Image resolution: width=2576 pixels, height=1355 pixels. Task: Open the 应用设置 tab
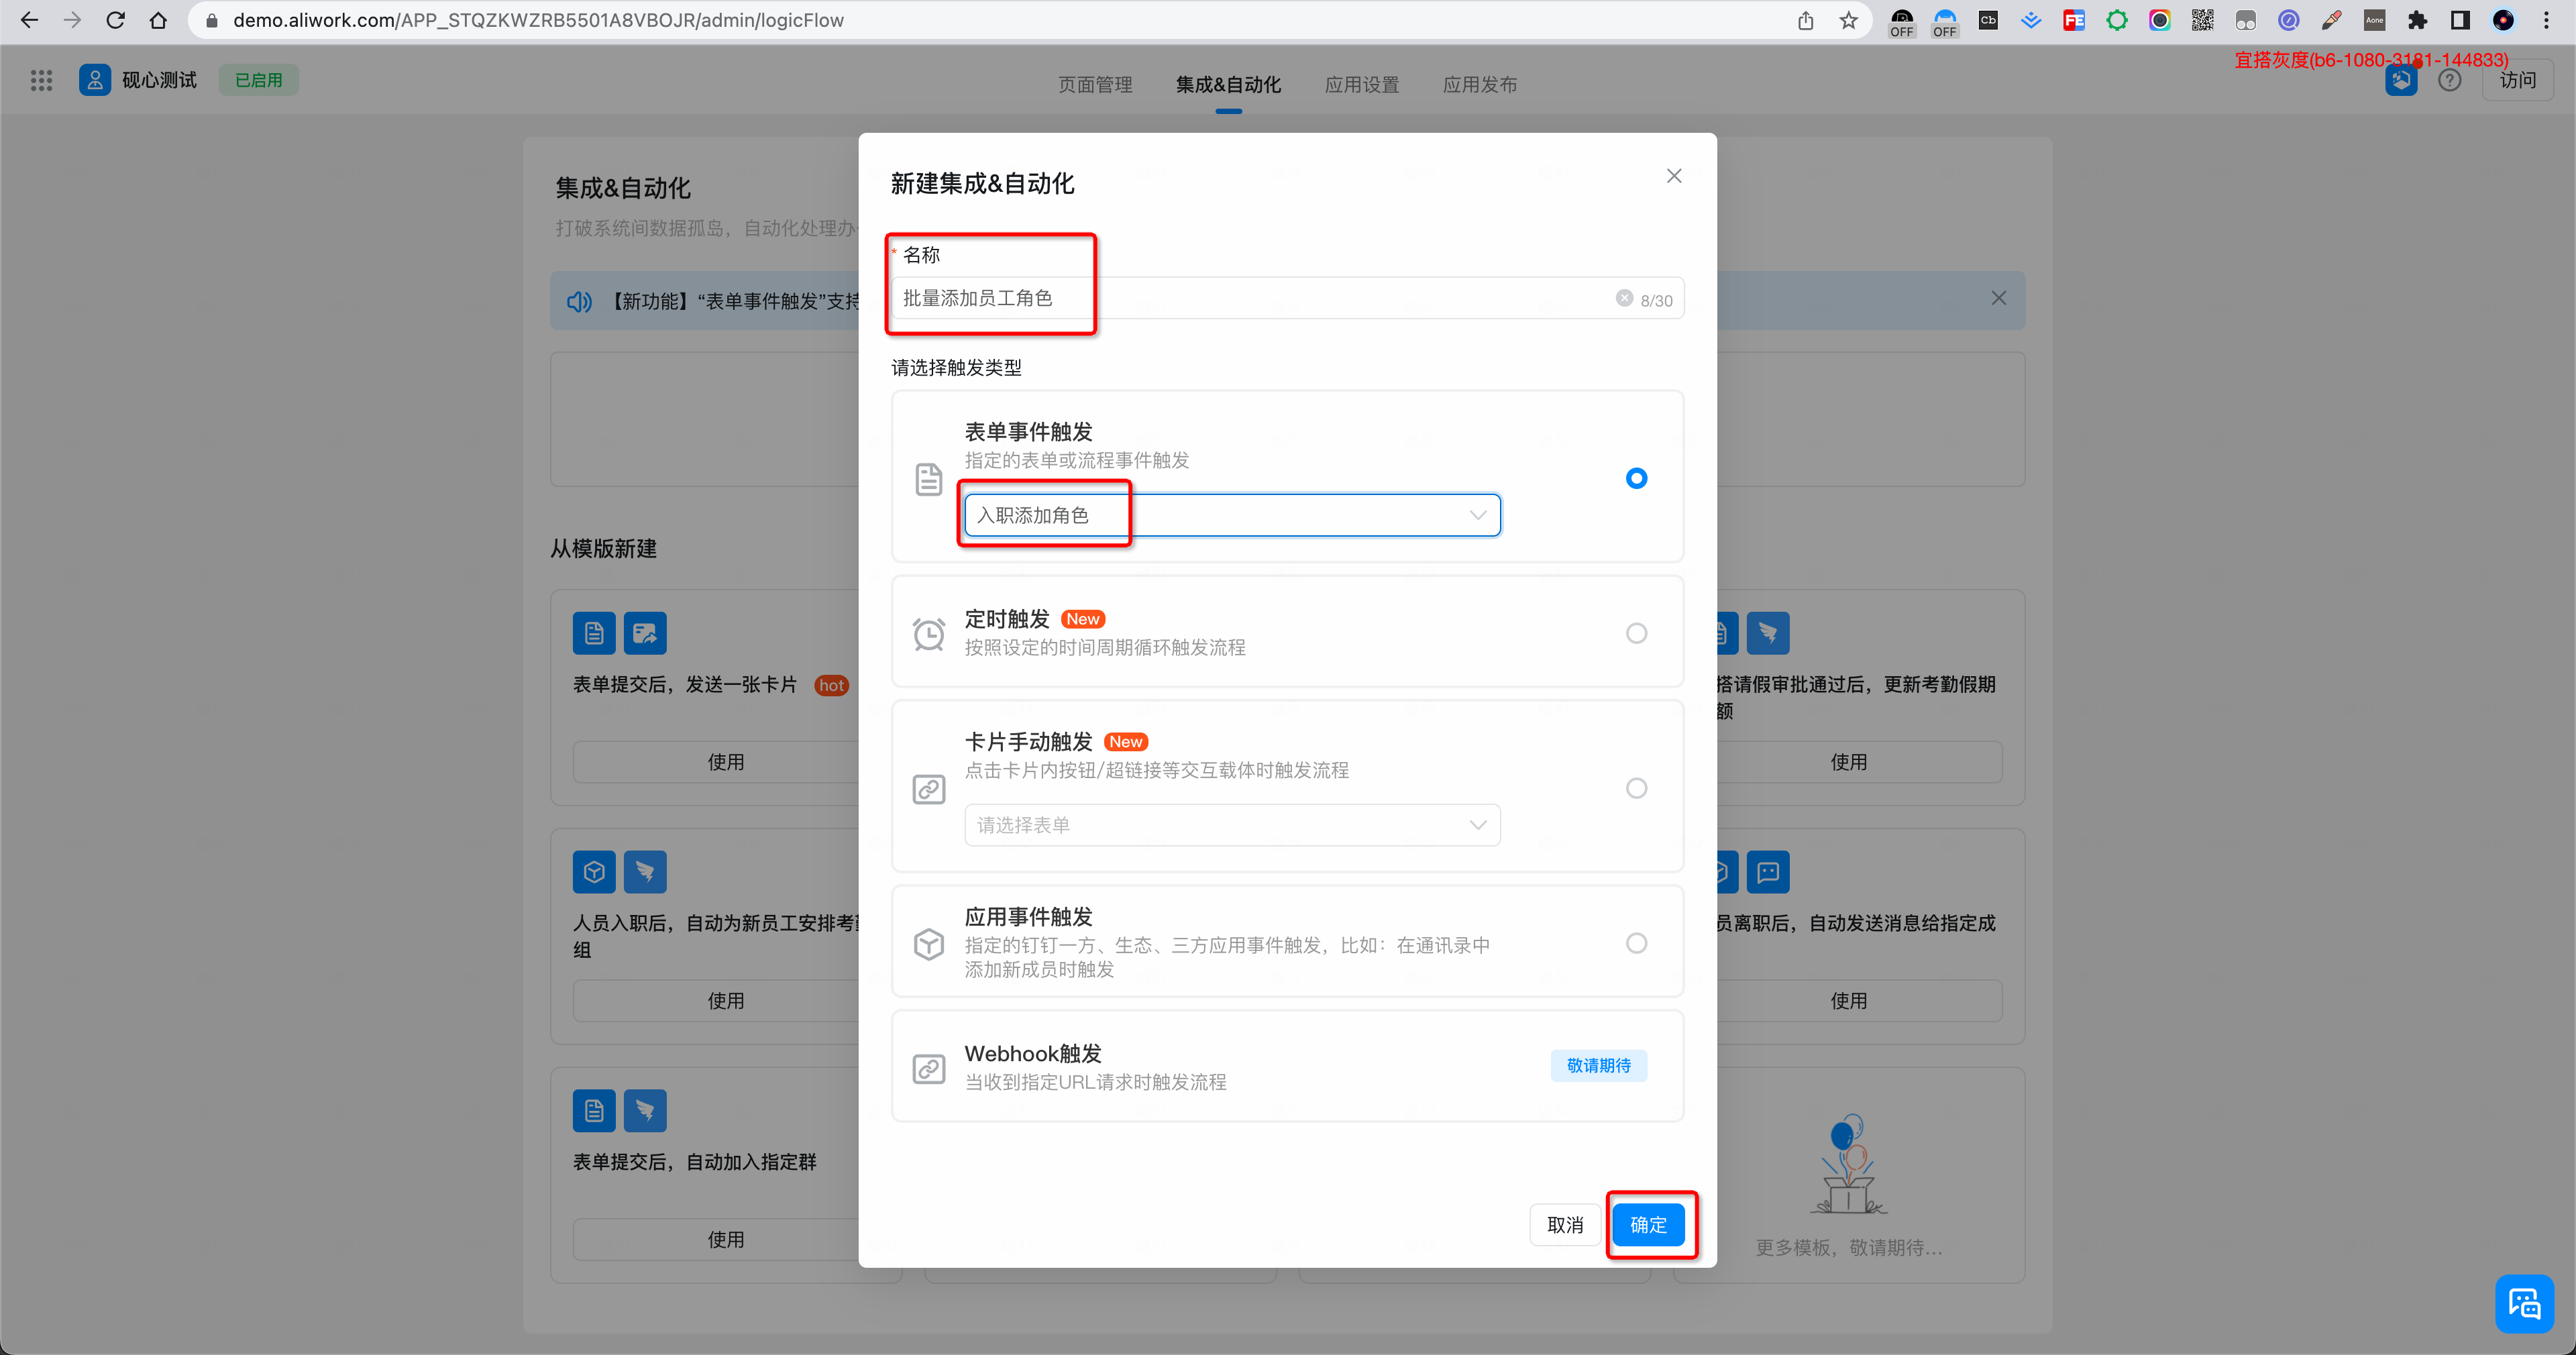coord(1361,85)
